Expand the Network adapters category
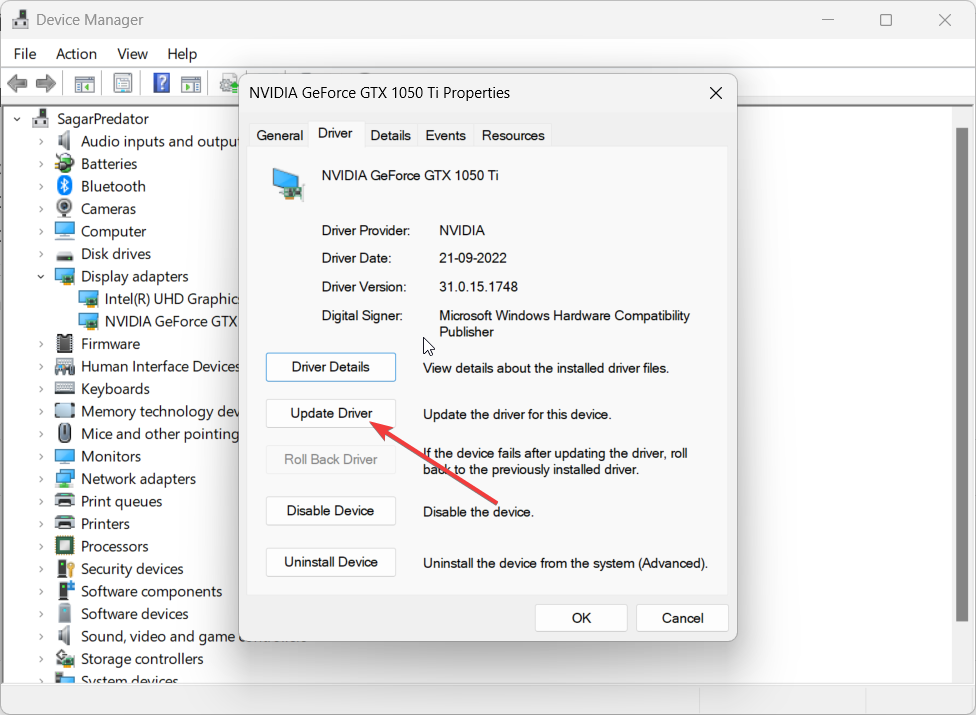Image resolution: width=976 pixels, height=715 pixels. tap(40, 479)
